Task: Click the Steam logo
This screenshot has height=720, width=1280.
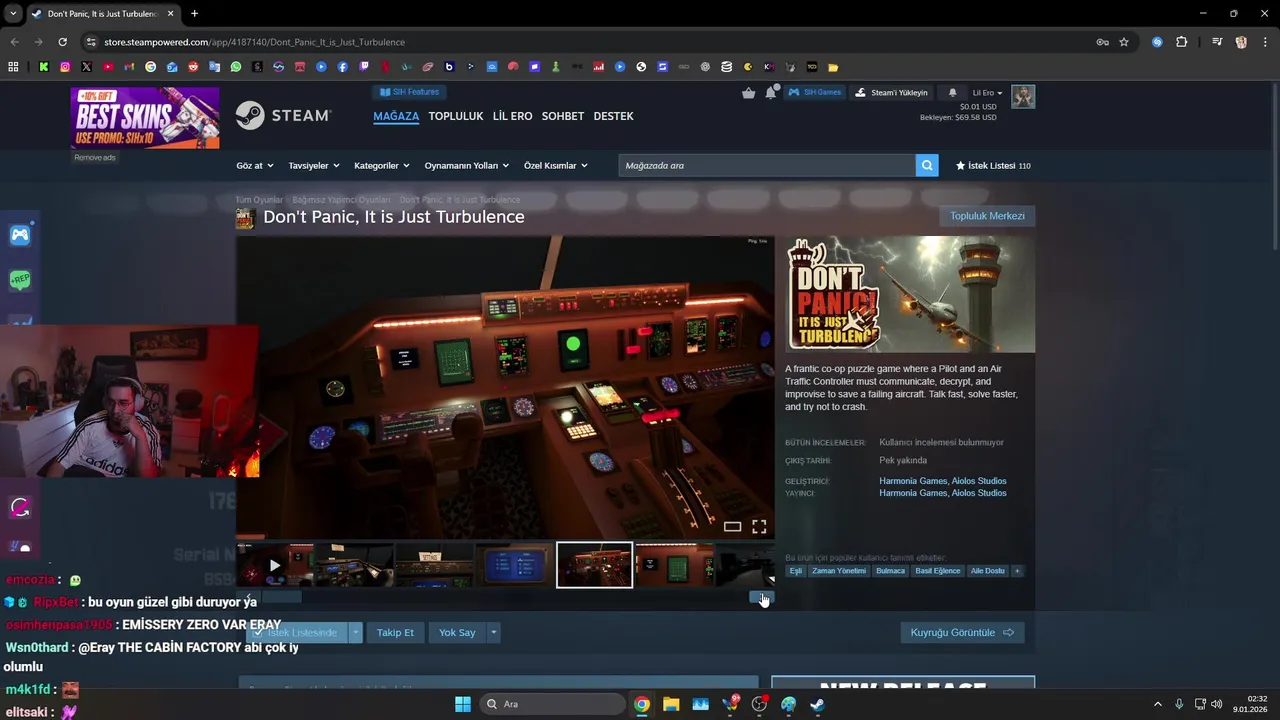Action: [x=284, y=116]
